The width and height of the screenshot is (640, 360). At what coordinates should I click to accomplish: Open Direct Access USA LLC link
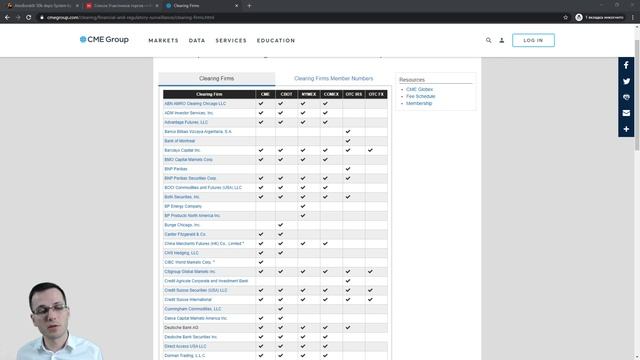[x=185, y=347]
